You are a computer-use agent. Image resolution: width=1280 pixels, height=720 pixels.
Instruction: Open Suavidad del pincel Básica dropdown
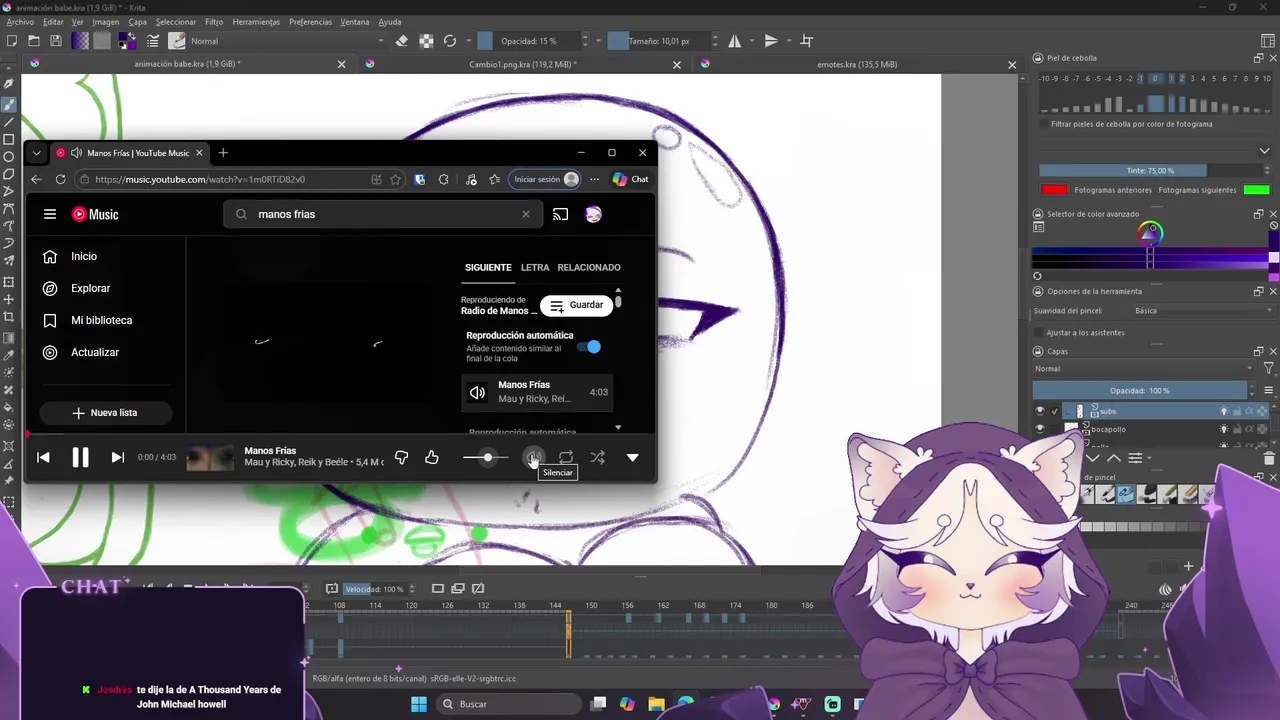tap(1204, 310)
